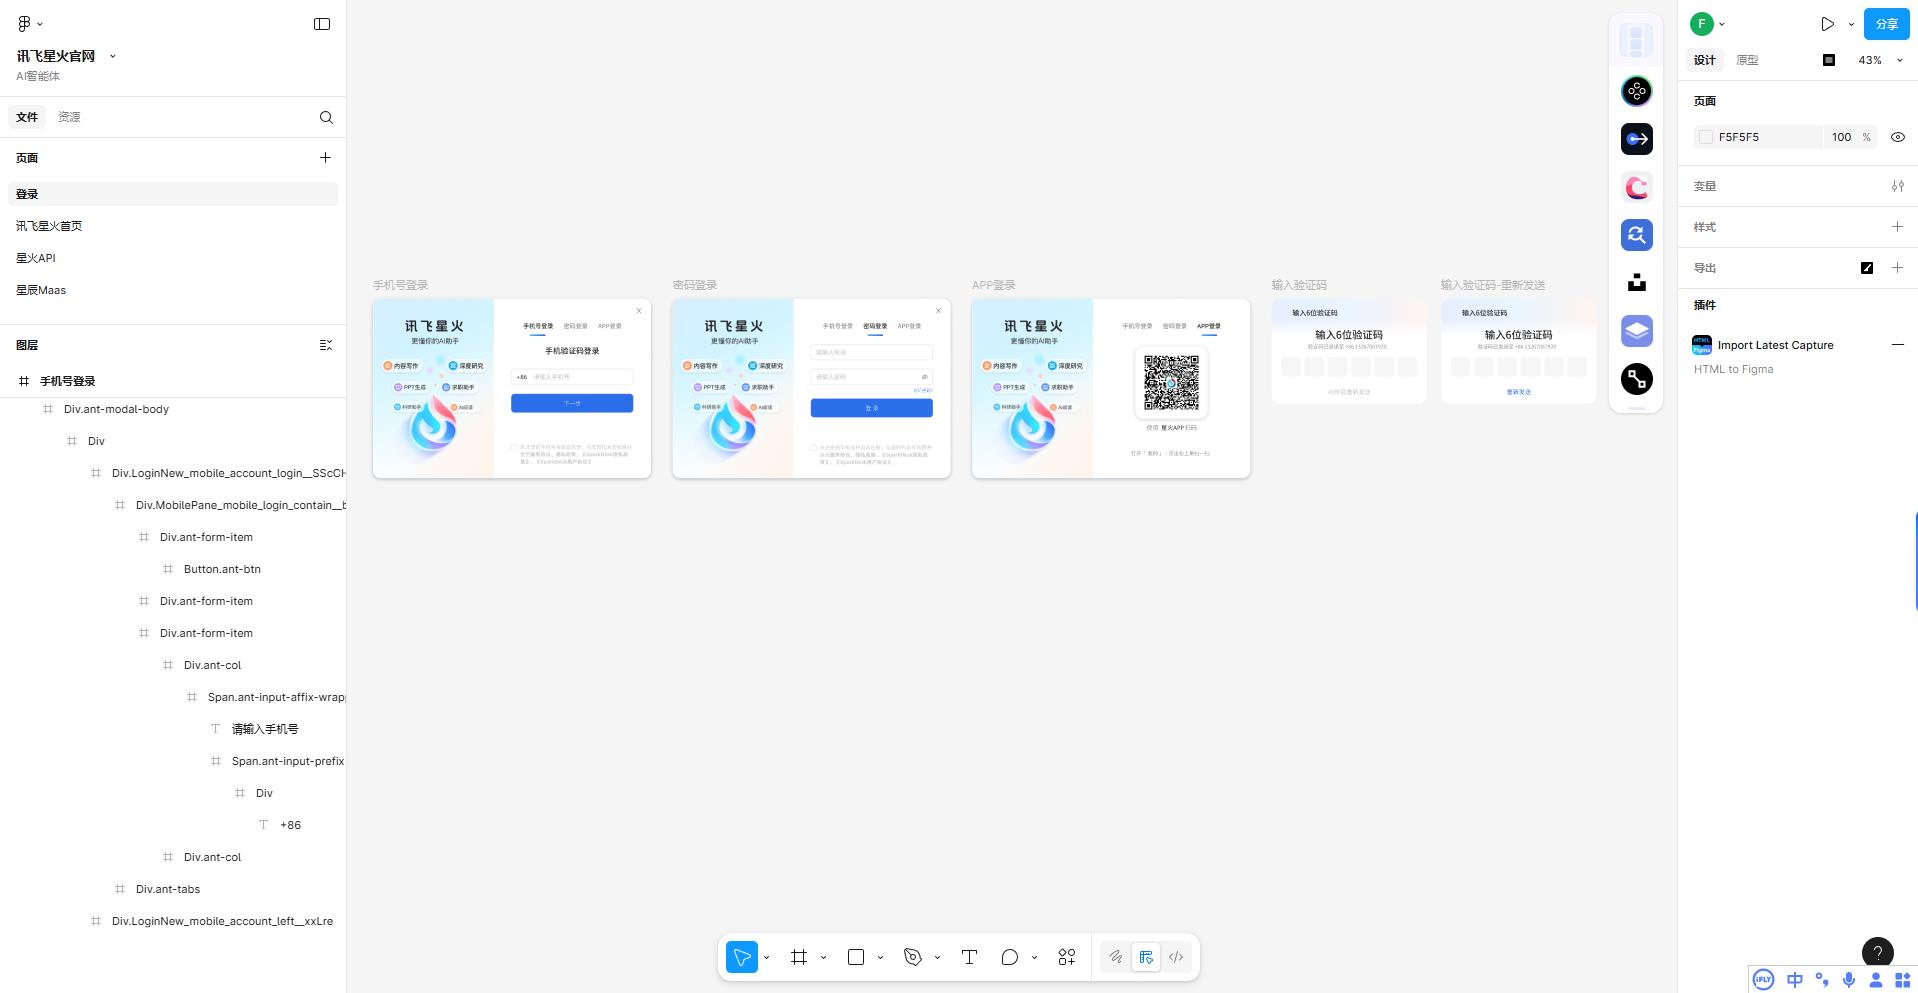
Task: Switch to Dev Mode toggle
Action: [1176, 957]
